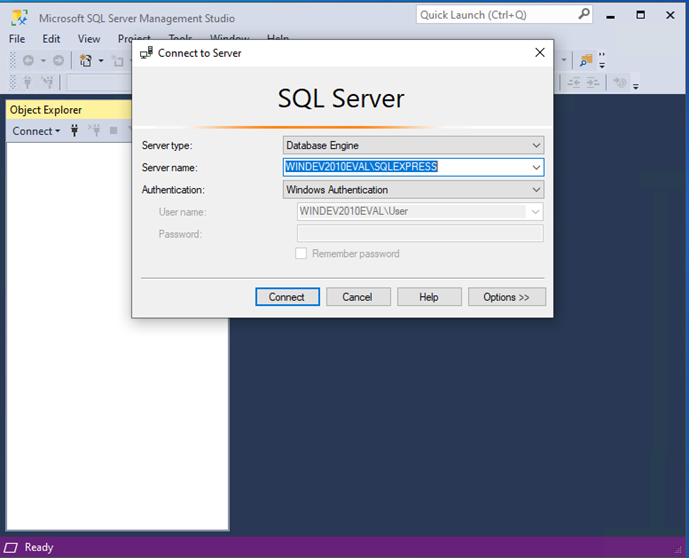The image size is (689, 558).
Task: Open the Authentication dropdown
Action: pos(413,189)
